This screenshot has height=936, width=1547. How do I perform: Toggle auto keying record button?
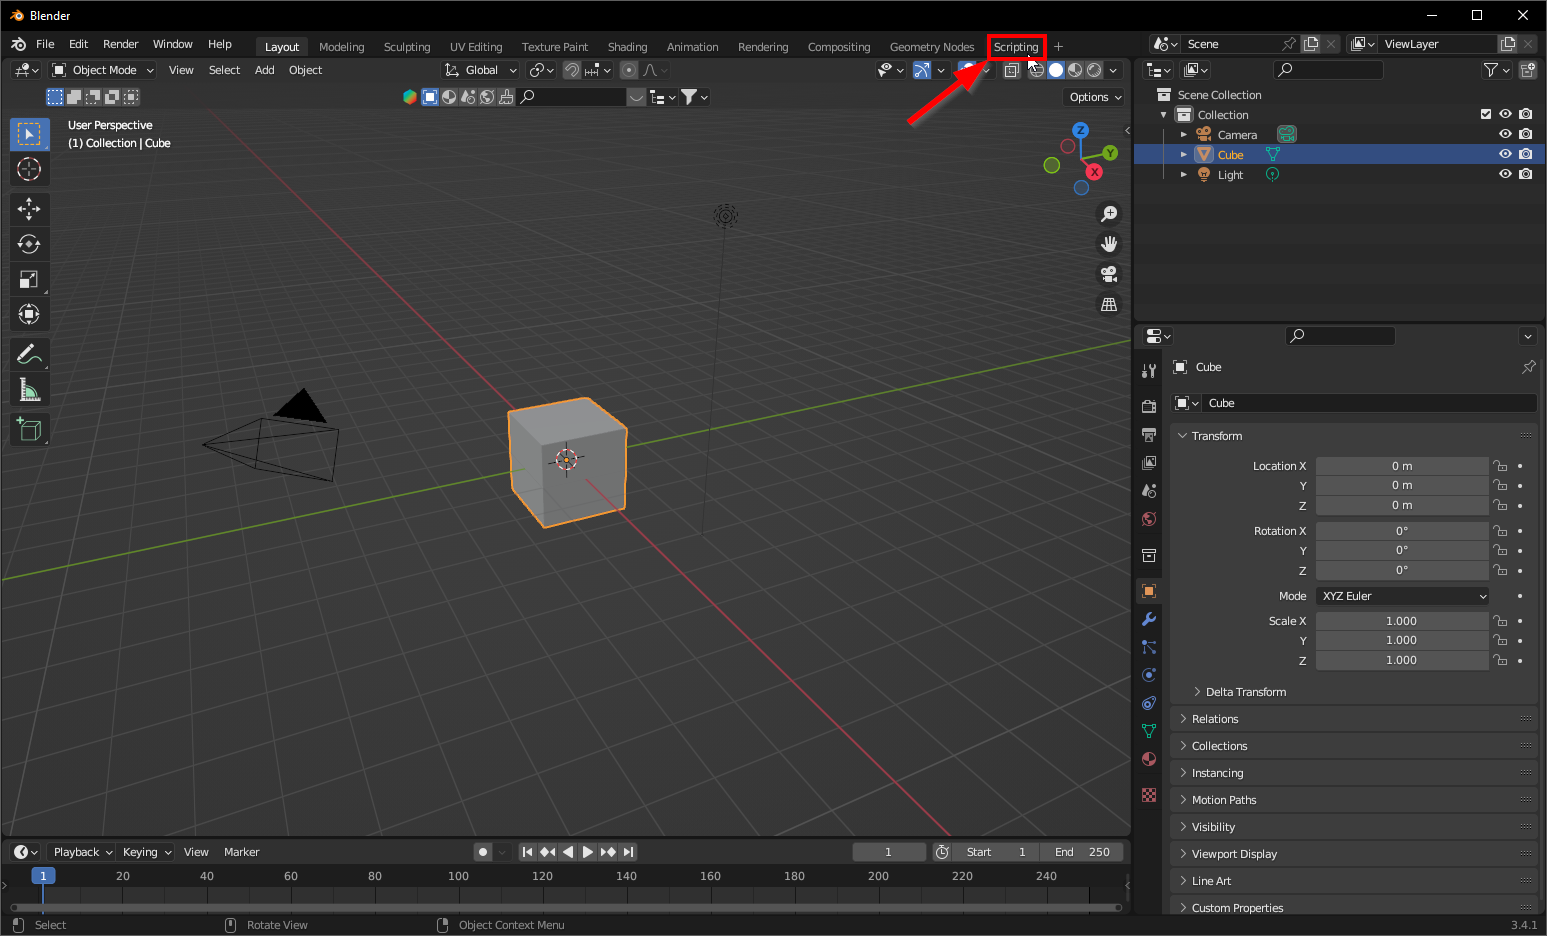(x=483, y=852)
